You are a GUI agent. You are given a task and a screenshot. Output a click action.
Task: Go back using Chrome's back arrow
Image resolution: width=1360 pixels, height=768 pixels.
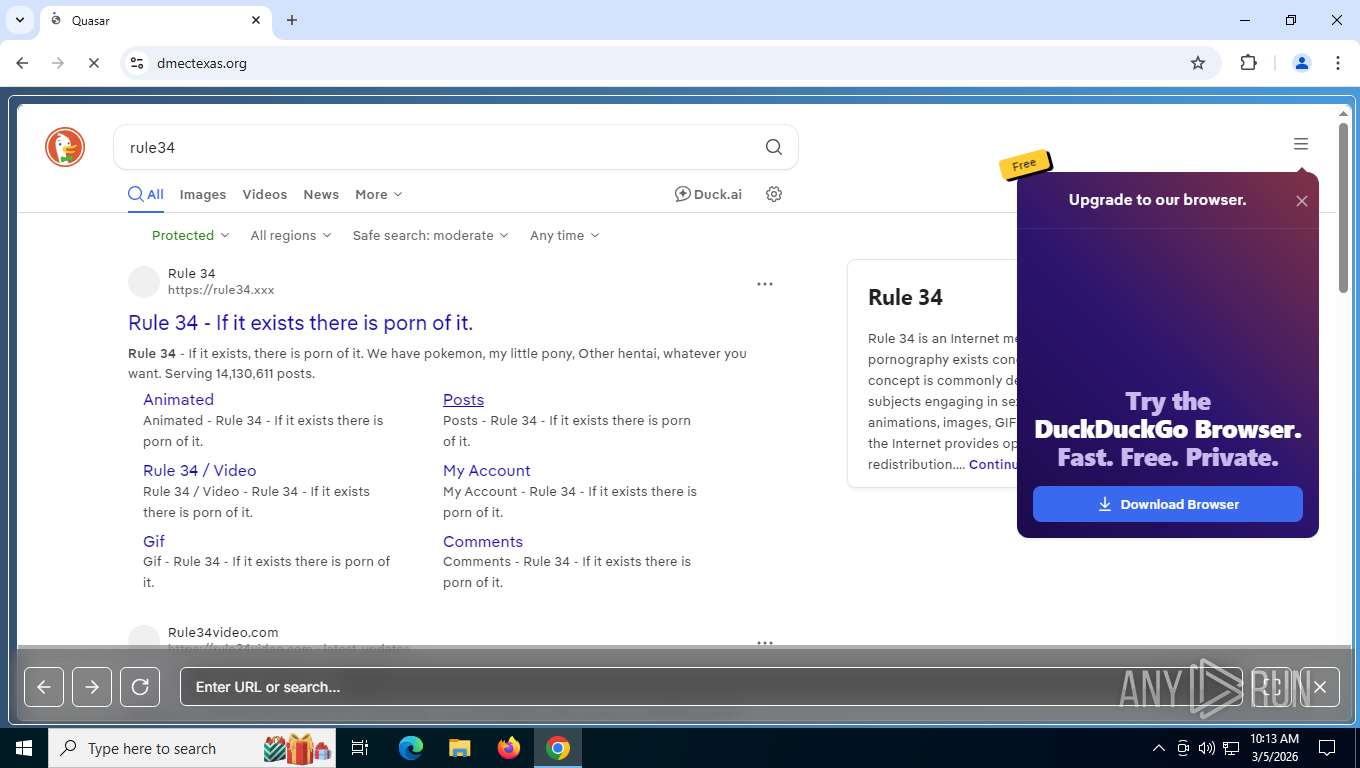coord(22,63)
